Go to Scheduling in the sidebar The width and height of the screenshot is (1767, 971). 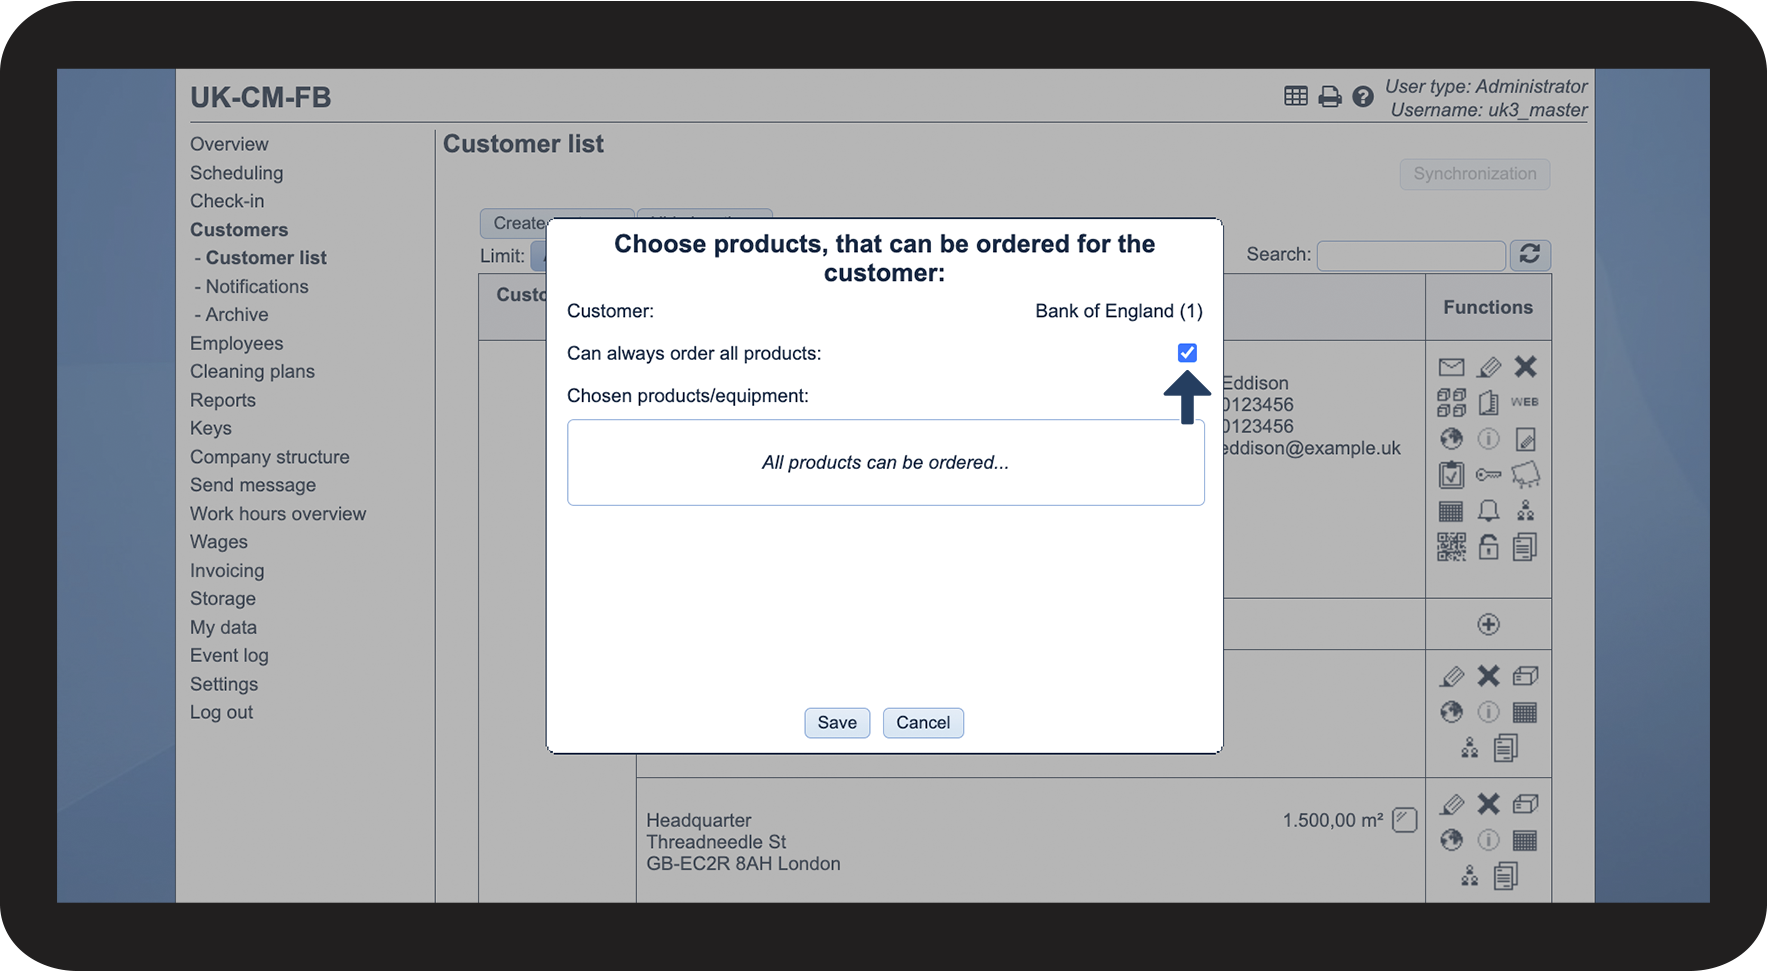tap(236, 173)
